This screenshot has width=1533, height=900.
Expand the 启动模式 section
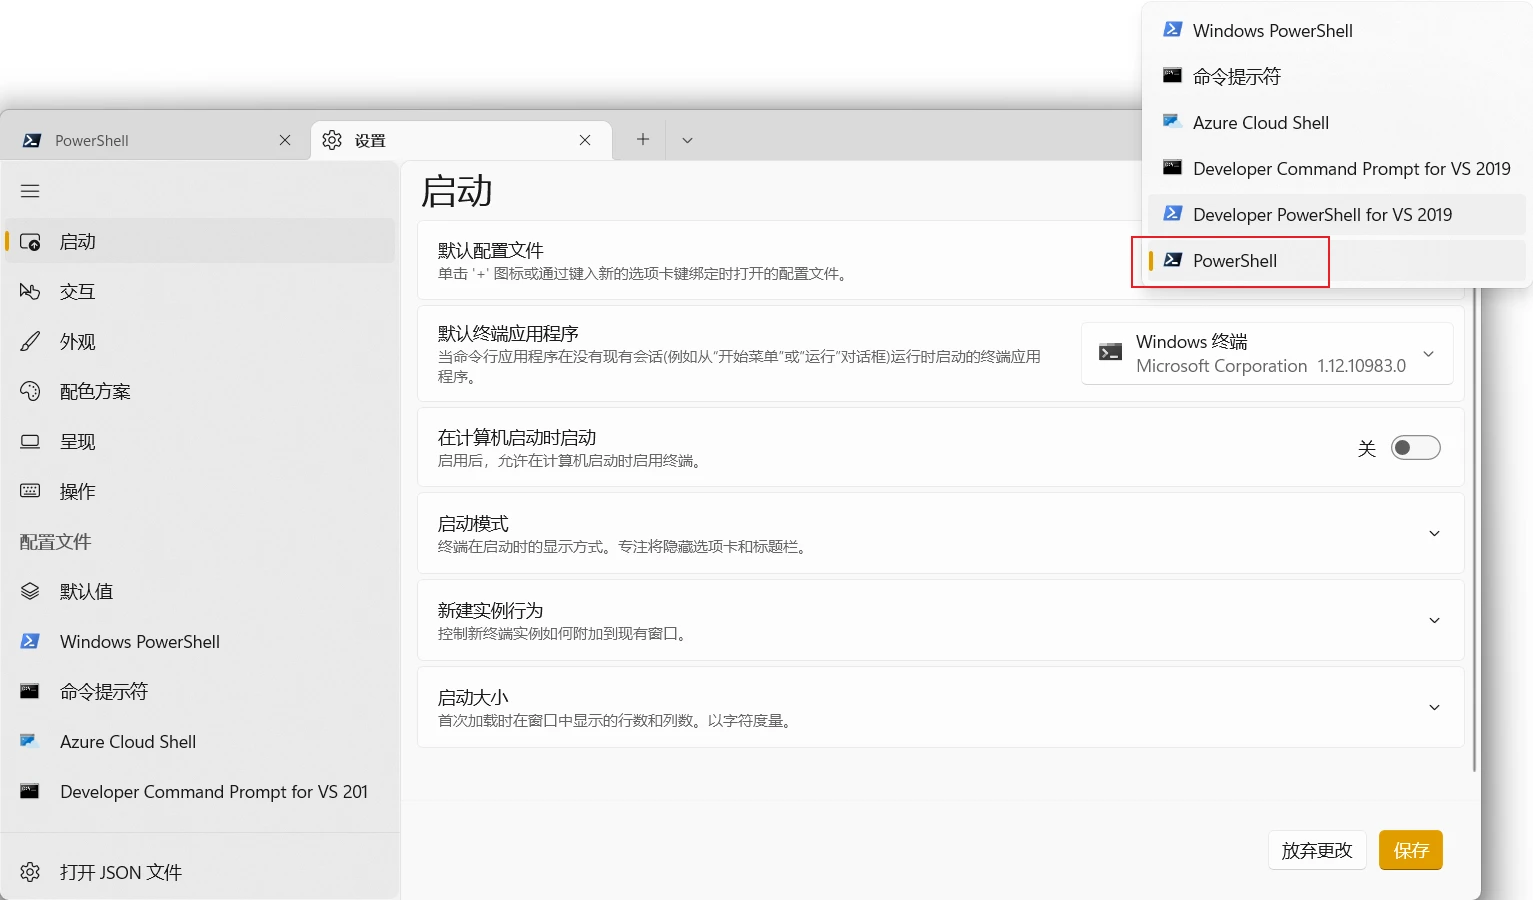point(940,533)
